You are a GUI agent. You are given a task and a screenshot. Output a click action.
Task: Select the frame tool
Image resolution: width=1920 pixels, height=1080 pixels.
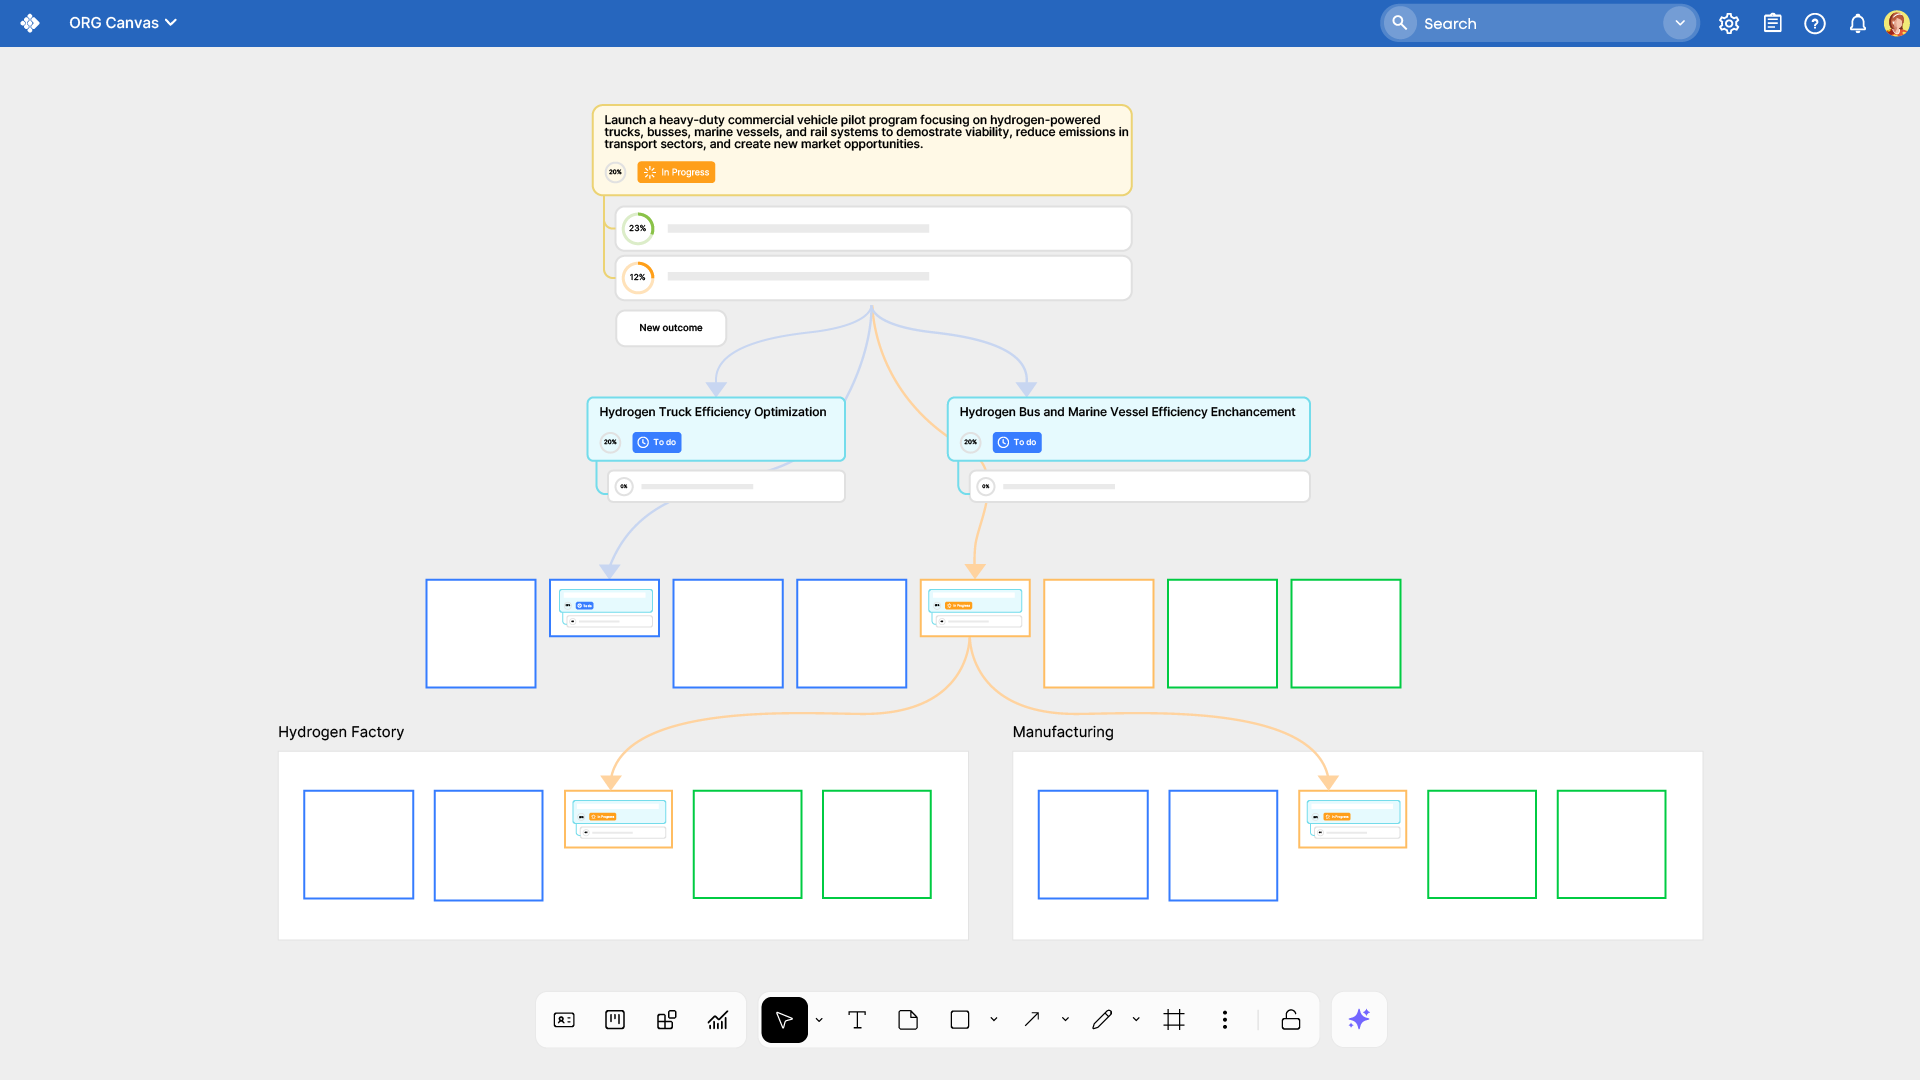pos(1174,1020)
